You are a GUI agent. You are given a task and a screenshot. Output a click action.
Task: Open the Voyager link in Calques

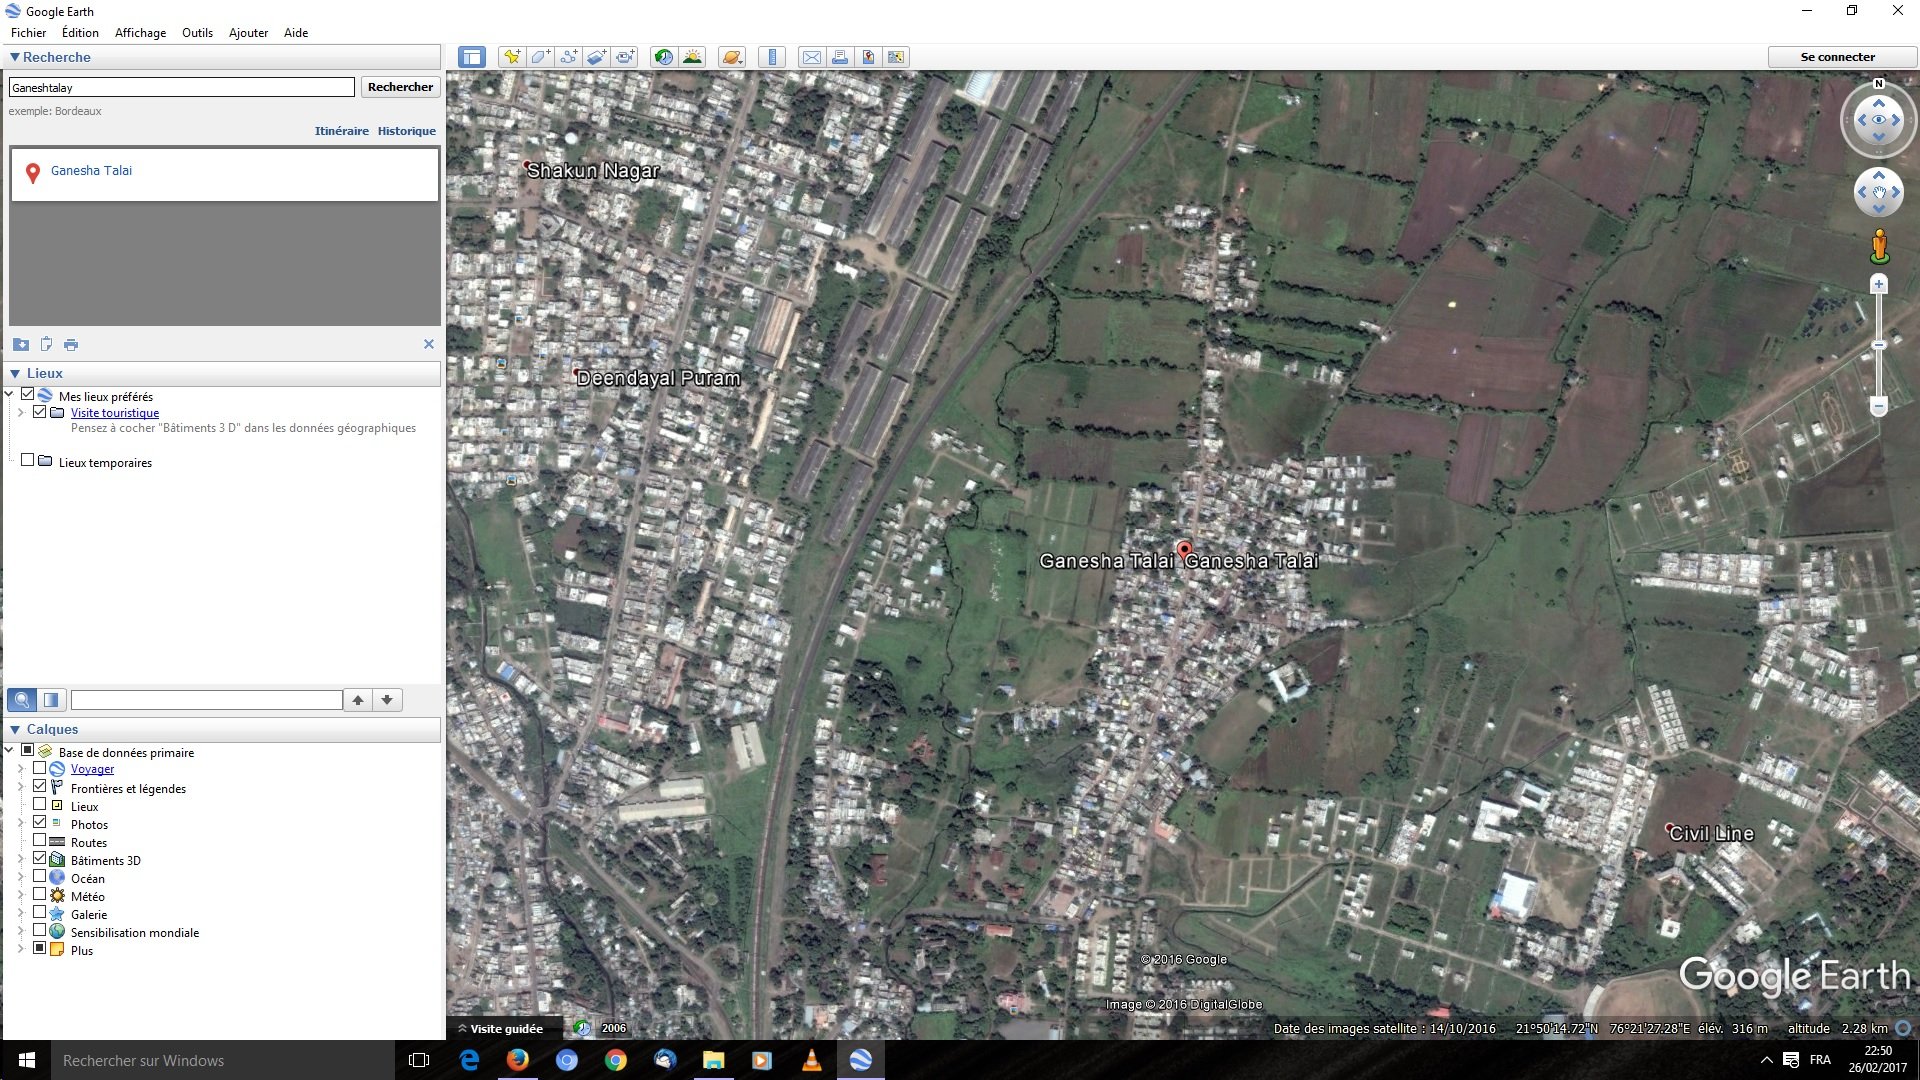pos(93,769)
